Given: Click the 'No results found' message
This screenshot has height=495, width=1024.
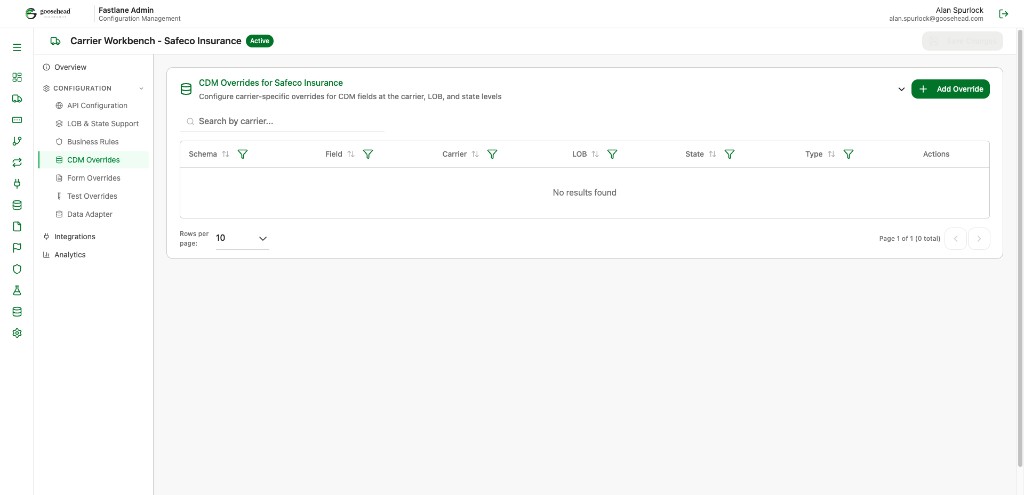Looking at the screenshot, I should [584, 193].
